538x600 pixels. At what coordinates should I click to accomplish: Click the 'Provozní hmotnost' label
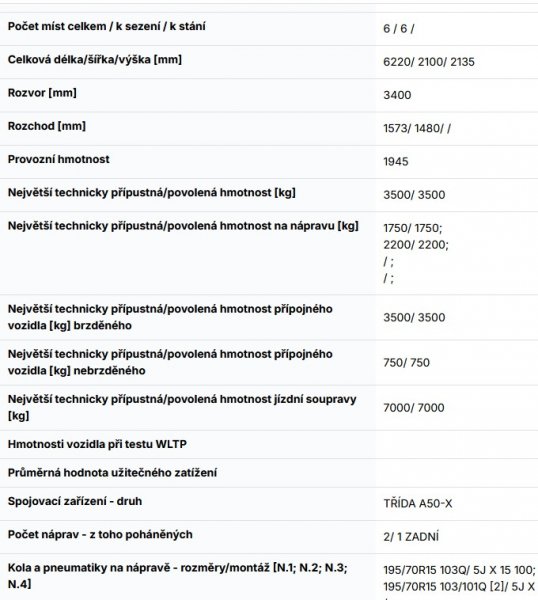point(59,159)
